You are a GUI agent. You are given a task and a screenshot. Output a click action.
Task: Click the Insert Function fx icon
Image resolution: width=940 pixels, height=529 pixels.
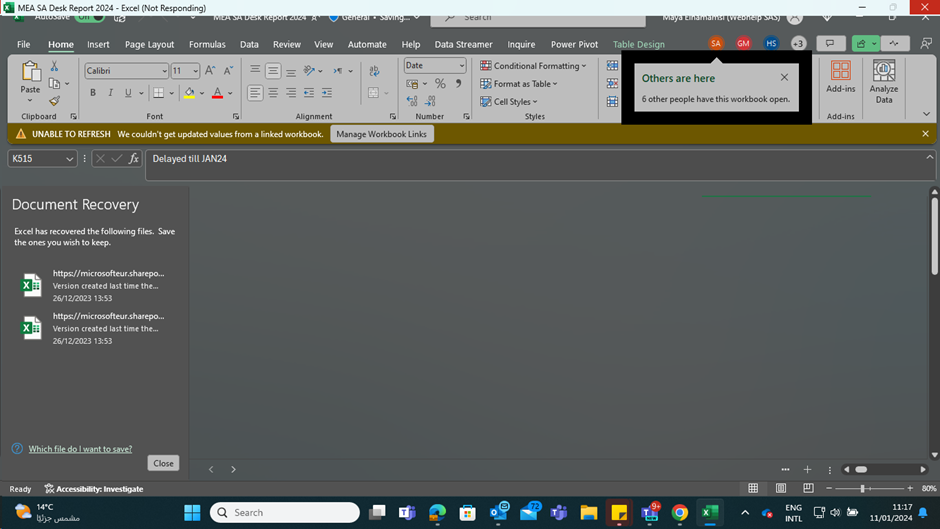(134, 158)
